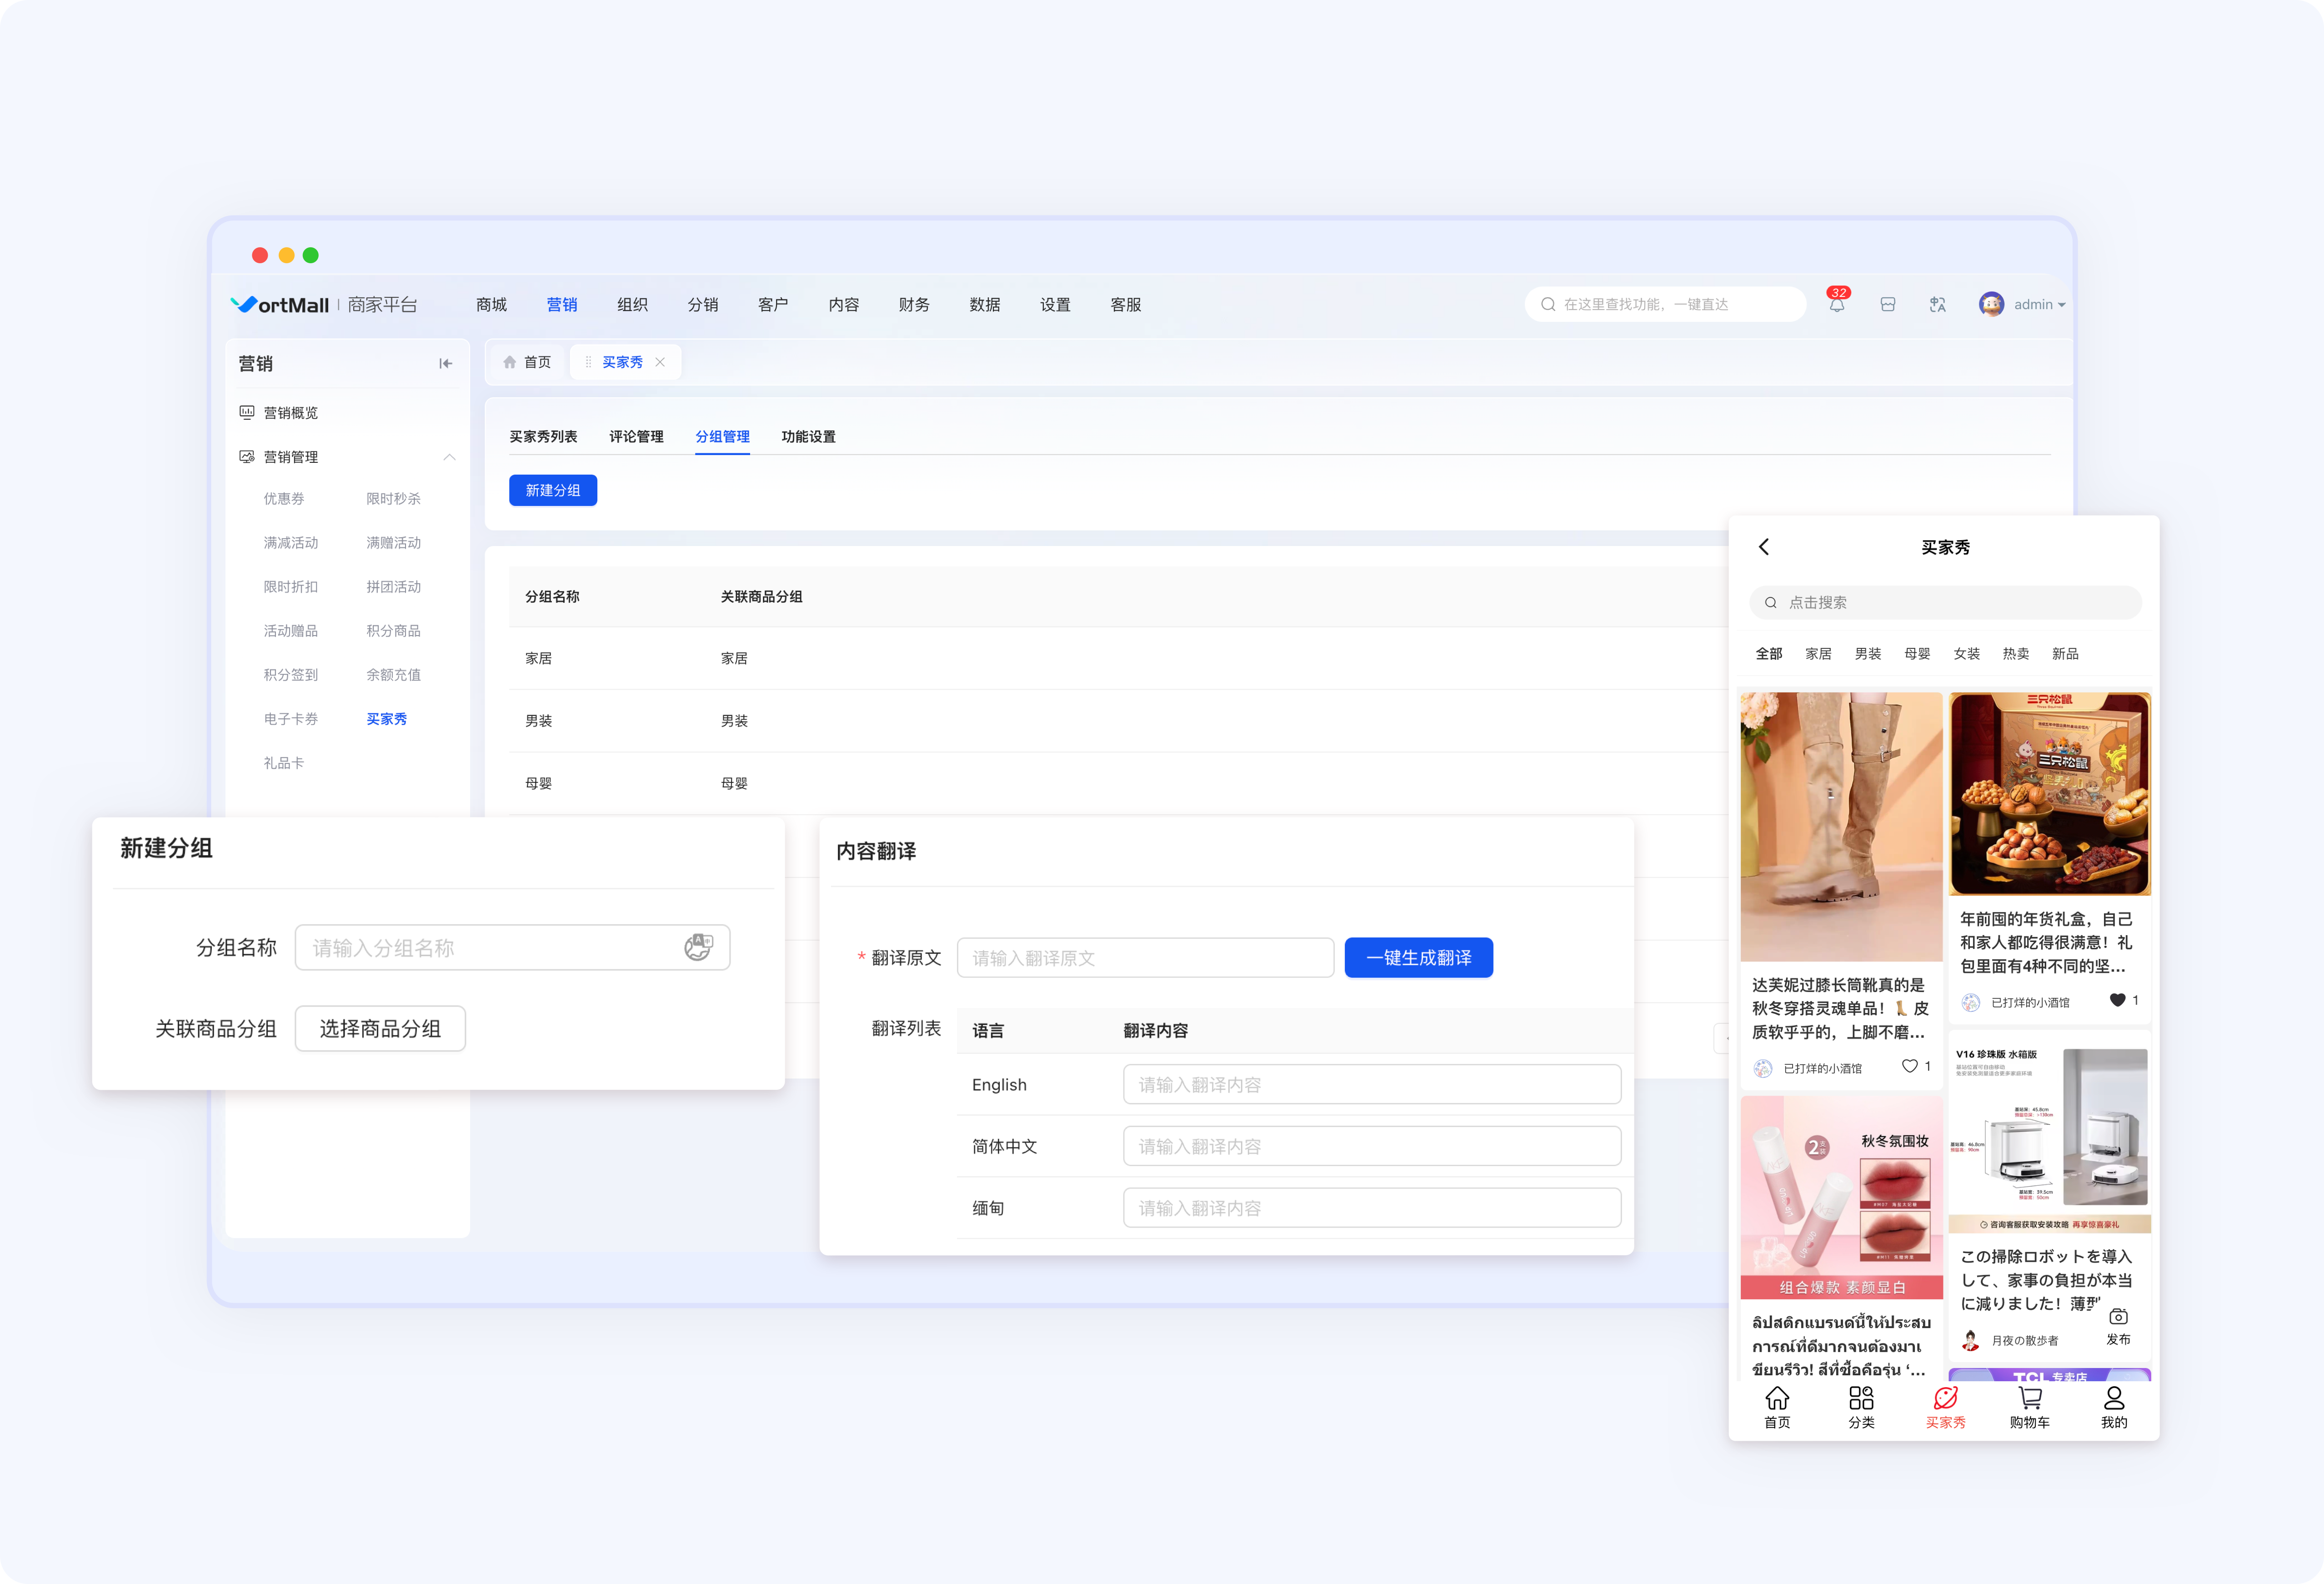This screenshot has height=1584, width=2324.
Task: Click the 新建分组 button
Action: pos(552,490)
